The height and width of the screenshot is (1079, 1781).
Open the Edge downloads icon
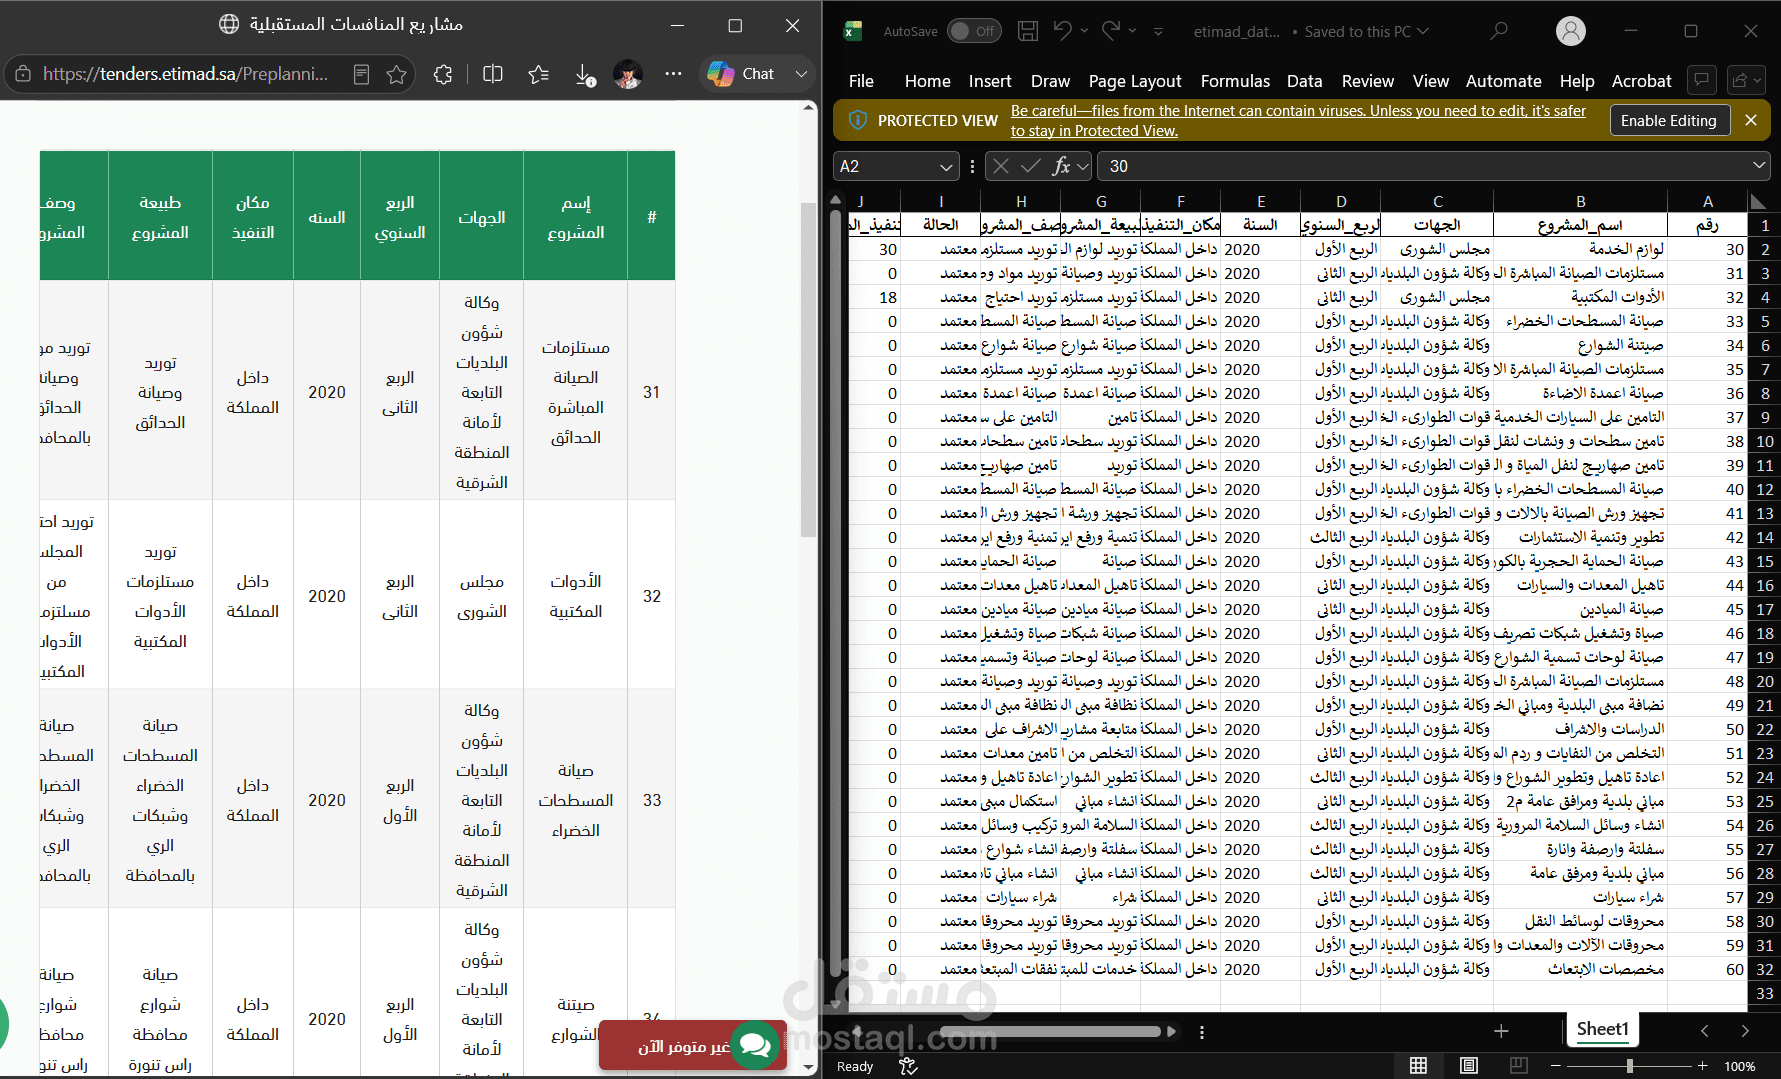(x=585, y=74)
